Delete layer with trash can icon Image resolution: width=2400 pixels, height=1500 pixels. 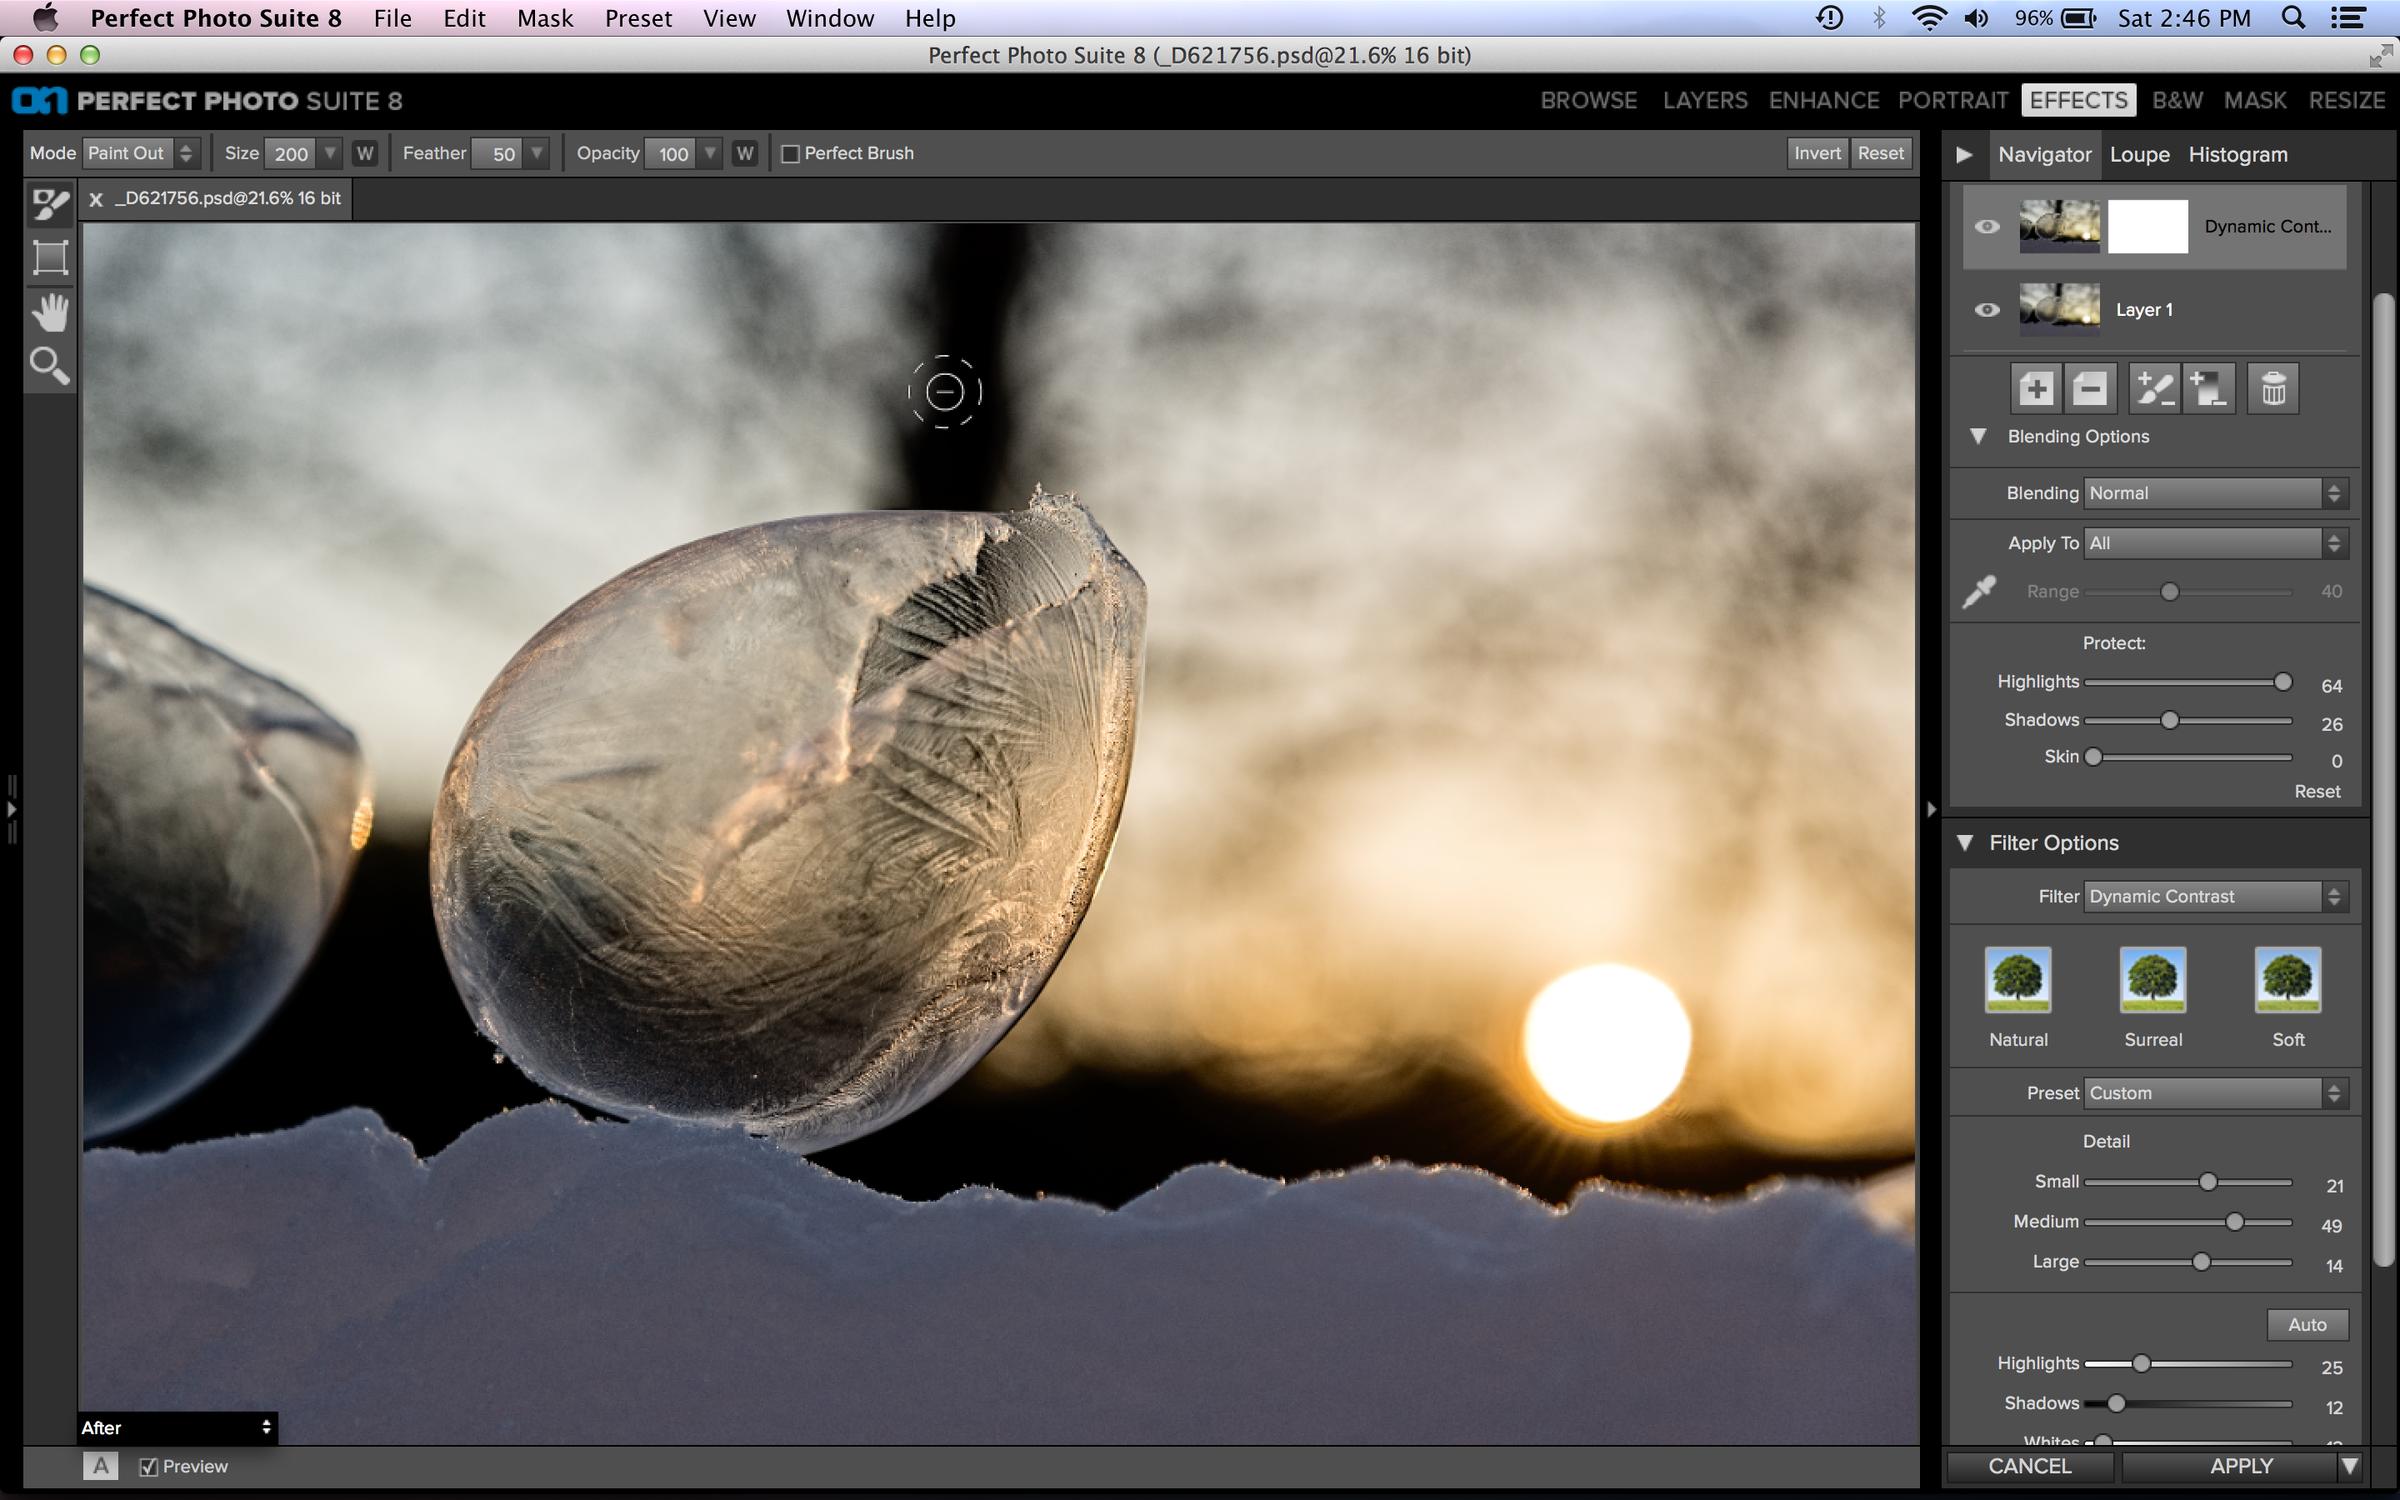pyautogui.click(x=2273, y=389)
